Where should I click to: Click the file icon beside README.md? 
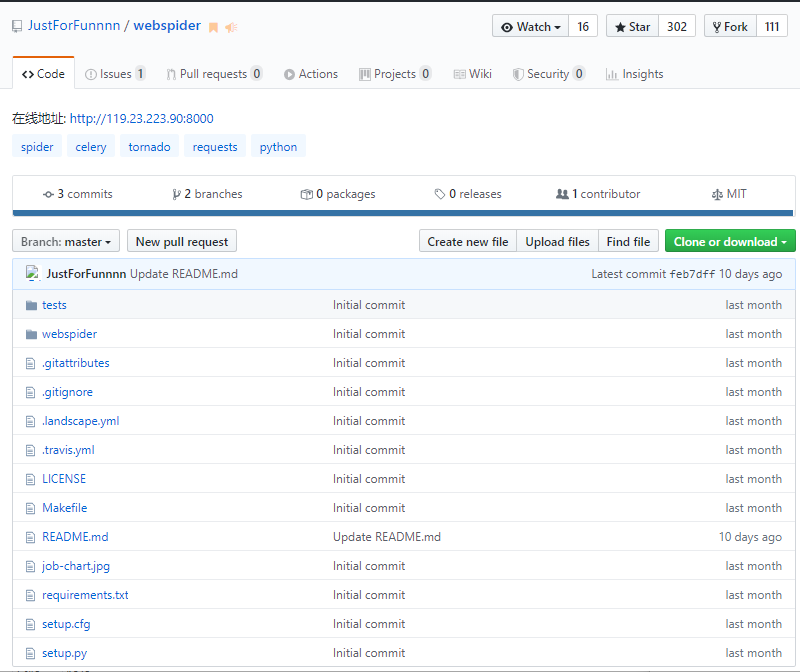click(31, 537)
